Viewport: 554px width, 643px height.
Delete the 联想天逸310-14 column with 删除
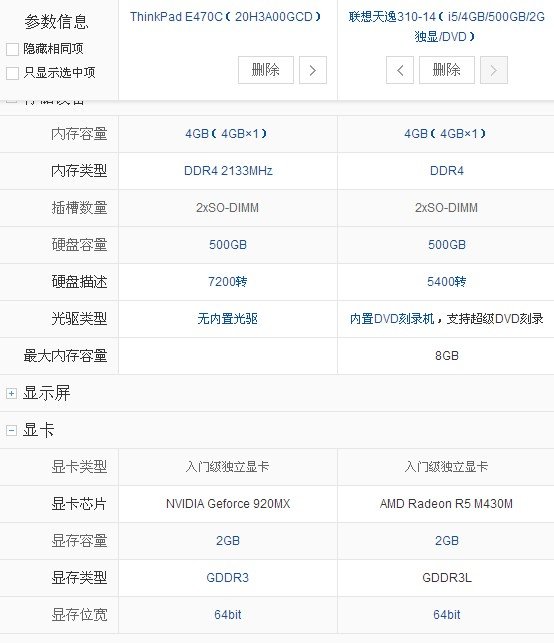click(x=447, y=70)
